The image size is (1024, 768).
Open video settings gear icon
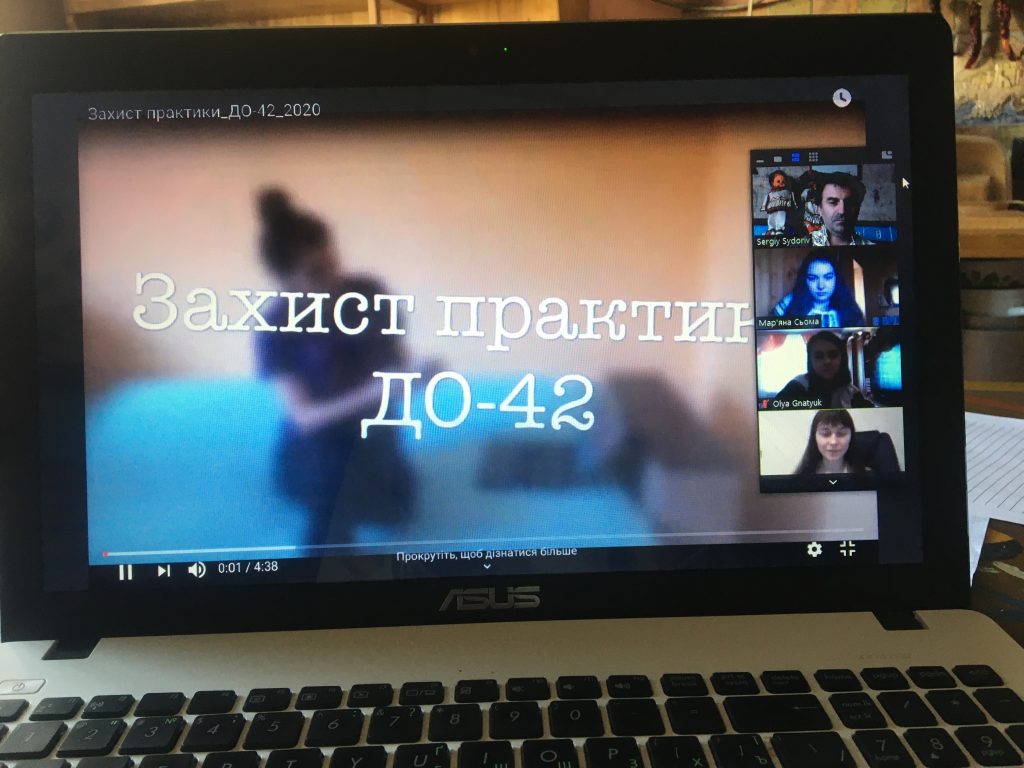click(814, 549)
